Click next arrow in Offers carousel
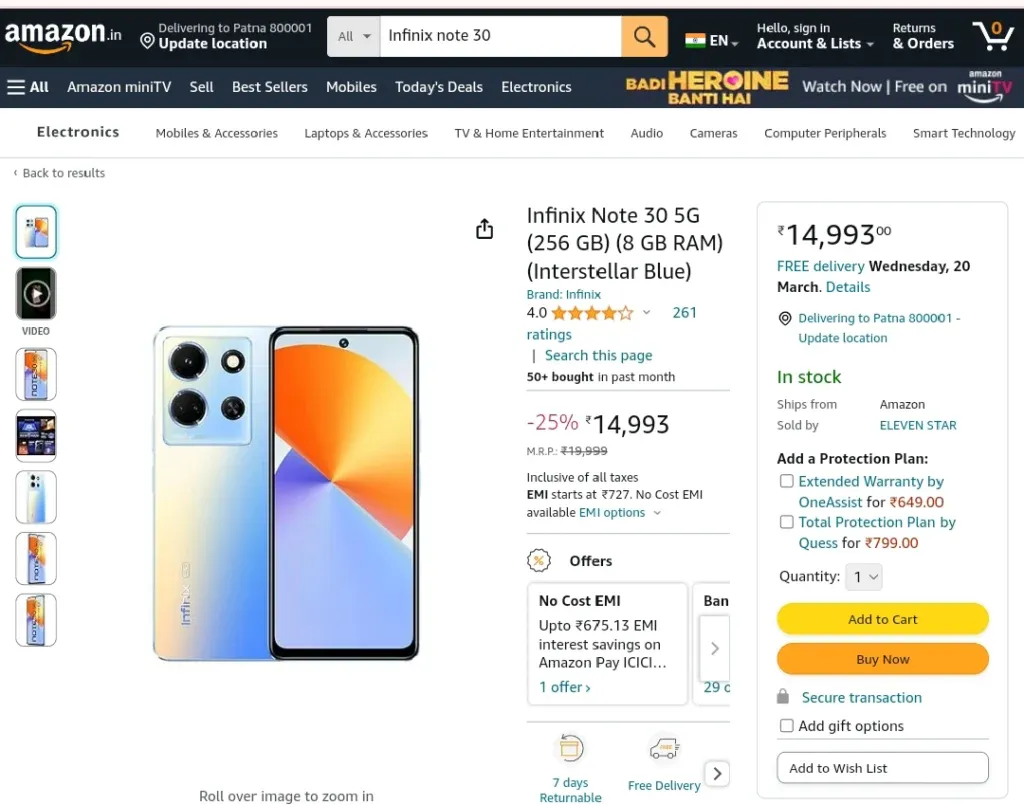The width and height of the screenshot is (1024, 805). [714, 648]
